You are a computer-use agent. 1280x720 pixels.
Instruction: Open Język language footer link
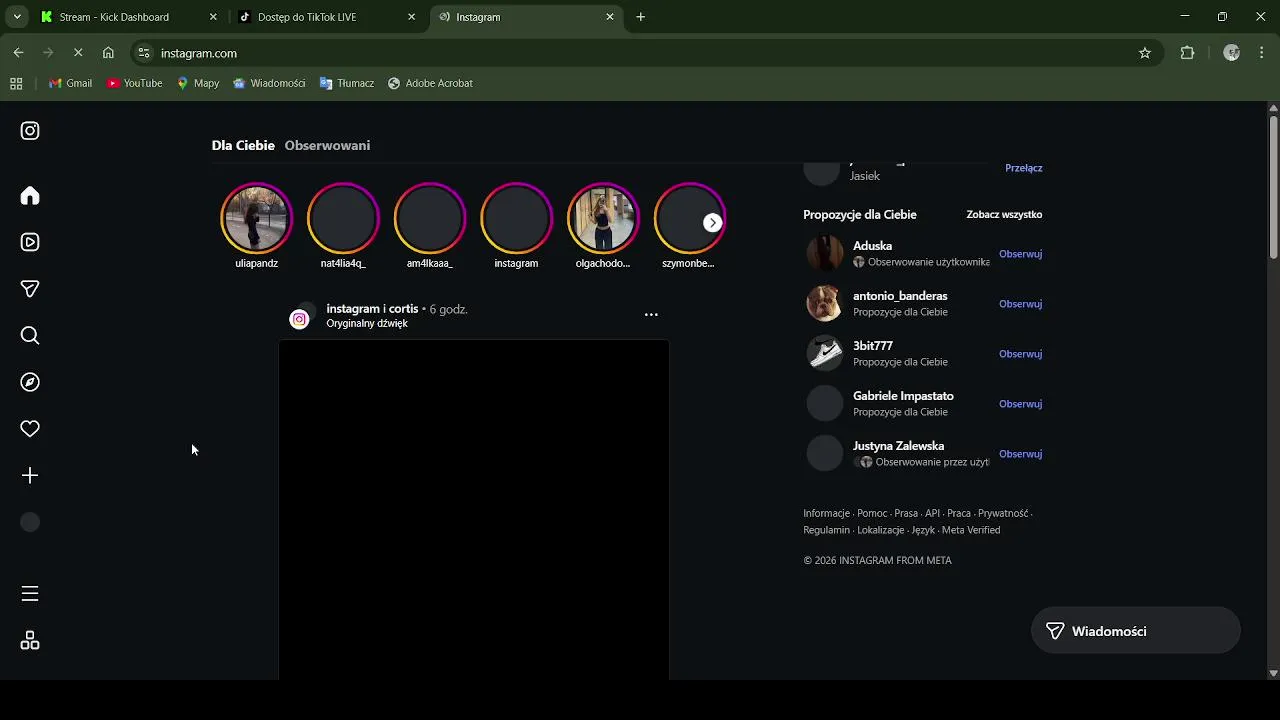[x=923, y=530]
